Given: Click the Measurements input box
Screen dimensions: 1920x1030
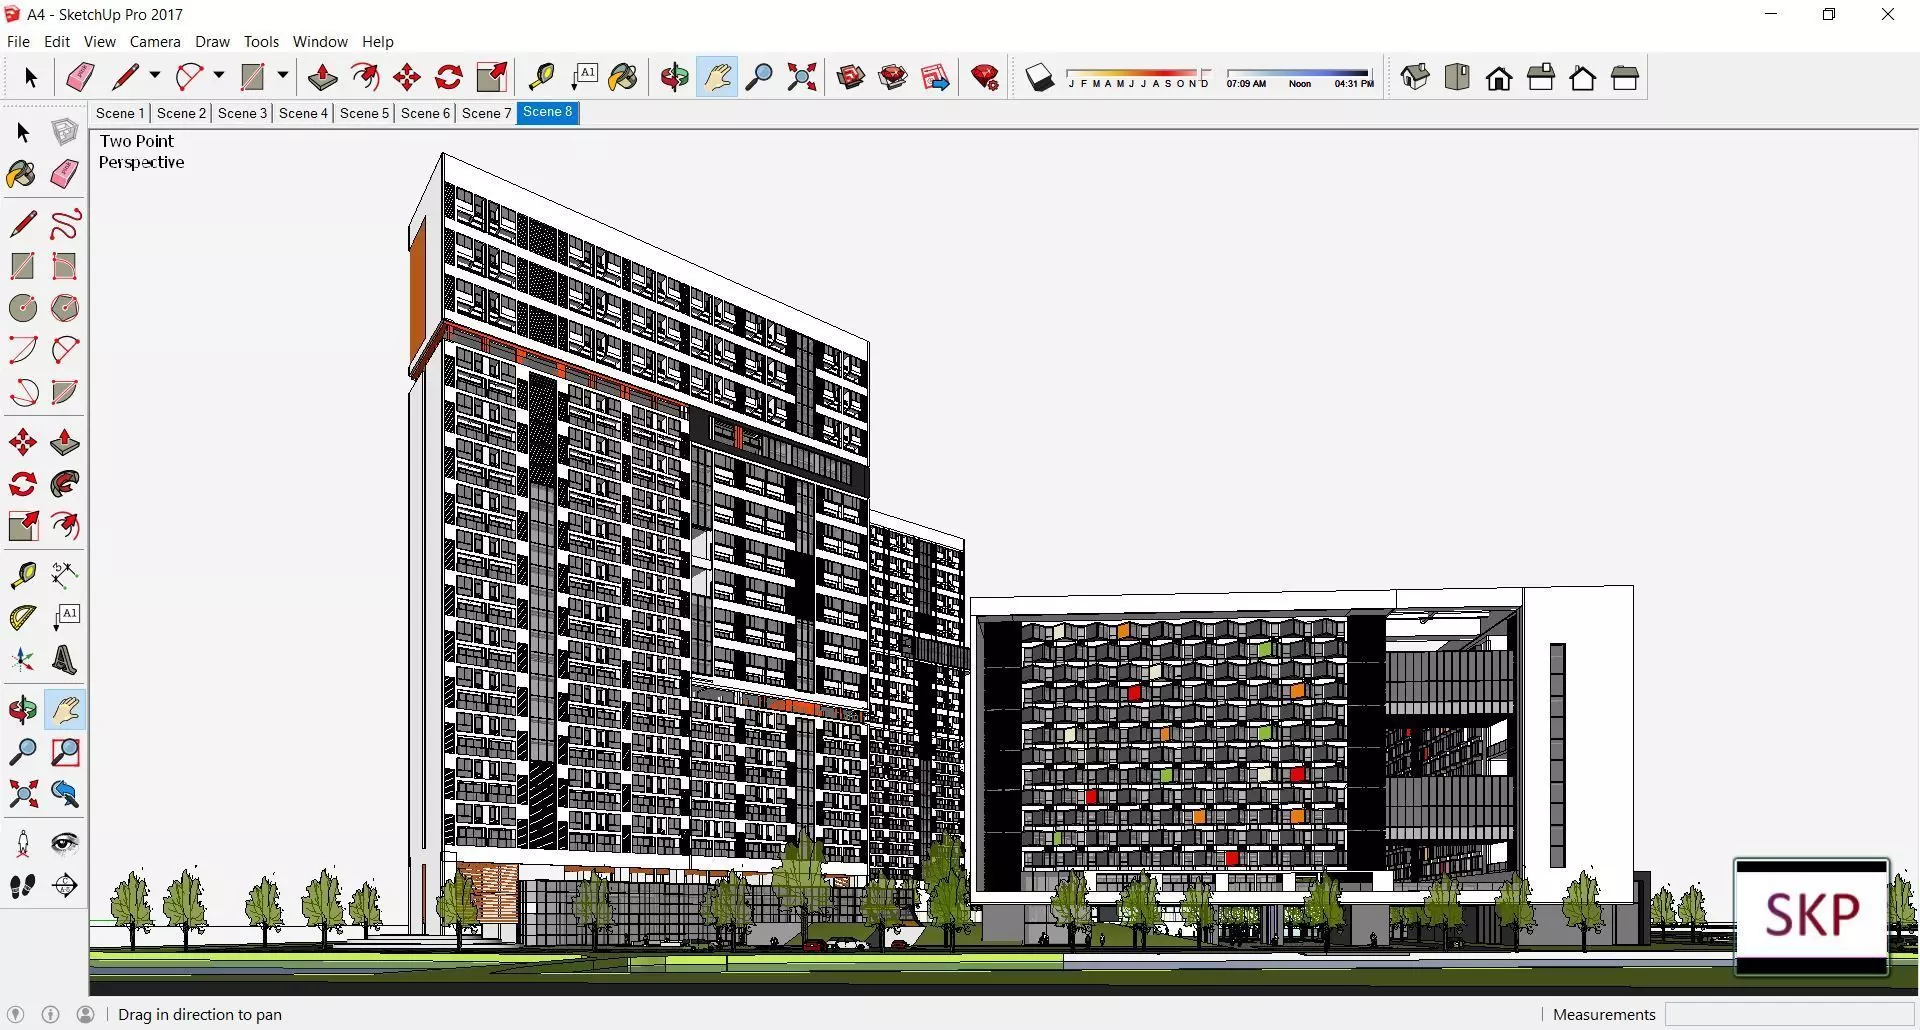Looking at the screenshot, I should pyautogui.click(x=1789, y=1014).
